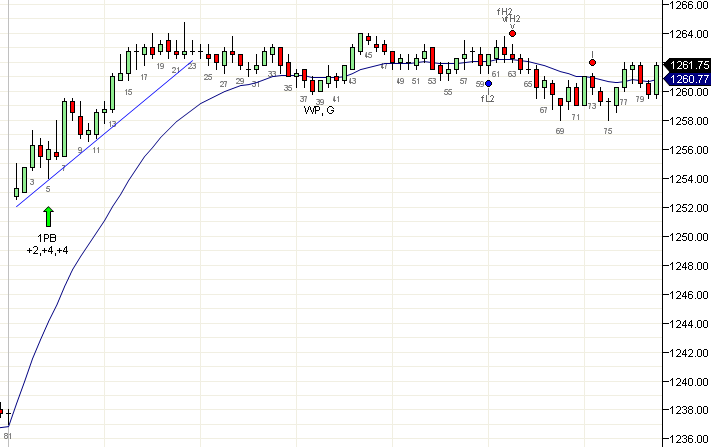Select the blue dot marker above fL2
This screenshot has width=711, height=447.
pos(488,83)
